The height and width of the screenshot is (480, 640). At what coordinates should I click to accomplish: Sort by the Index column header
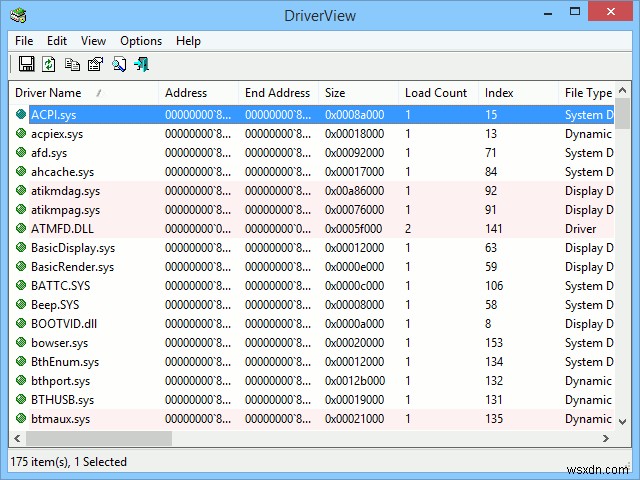[x=518, y=93]
